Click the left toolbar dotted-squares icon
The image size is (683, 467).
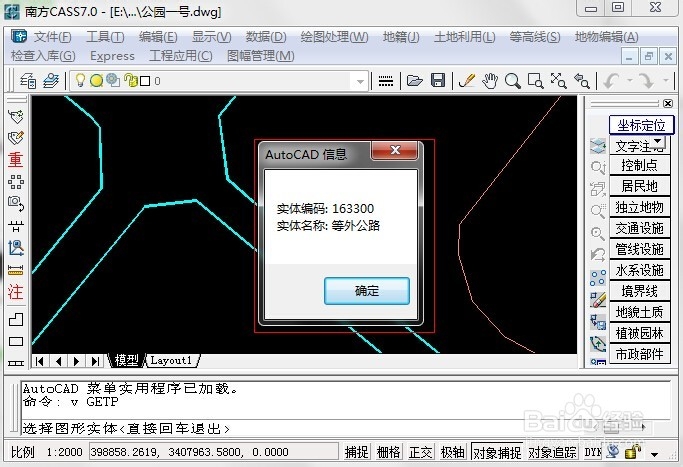click(16, 182)
